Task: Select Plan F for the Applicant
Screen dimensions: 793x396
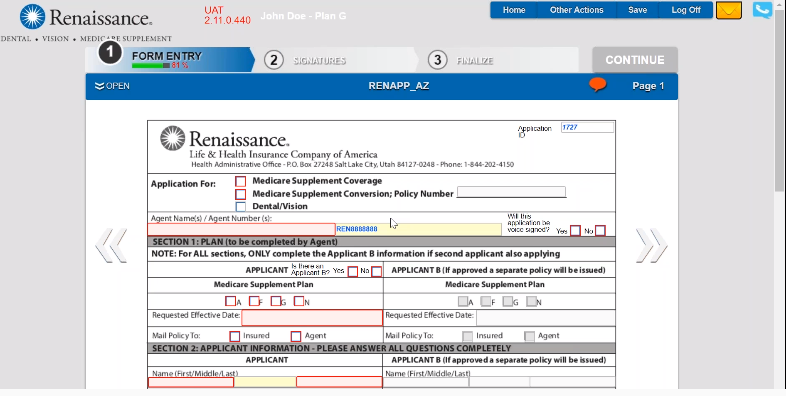Action: pyautogui.click(x=254, y=301)
